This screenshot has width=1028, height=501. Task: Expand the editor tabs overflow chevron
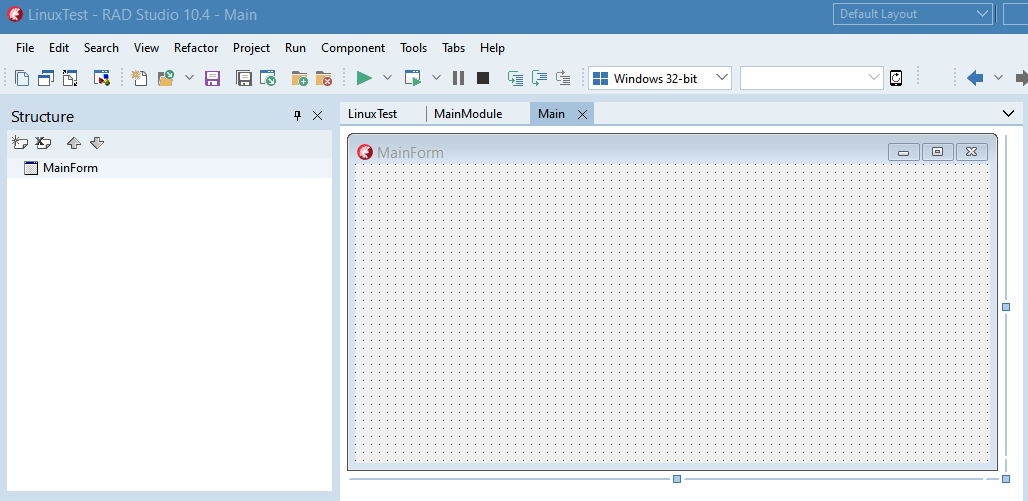point(1008,114)
